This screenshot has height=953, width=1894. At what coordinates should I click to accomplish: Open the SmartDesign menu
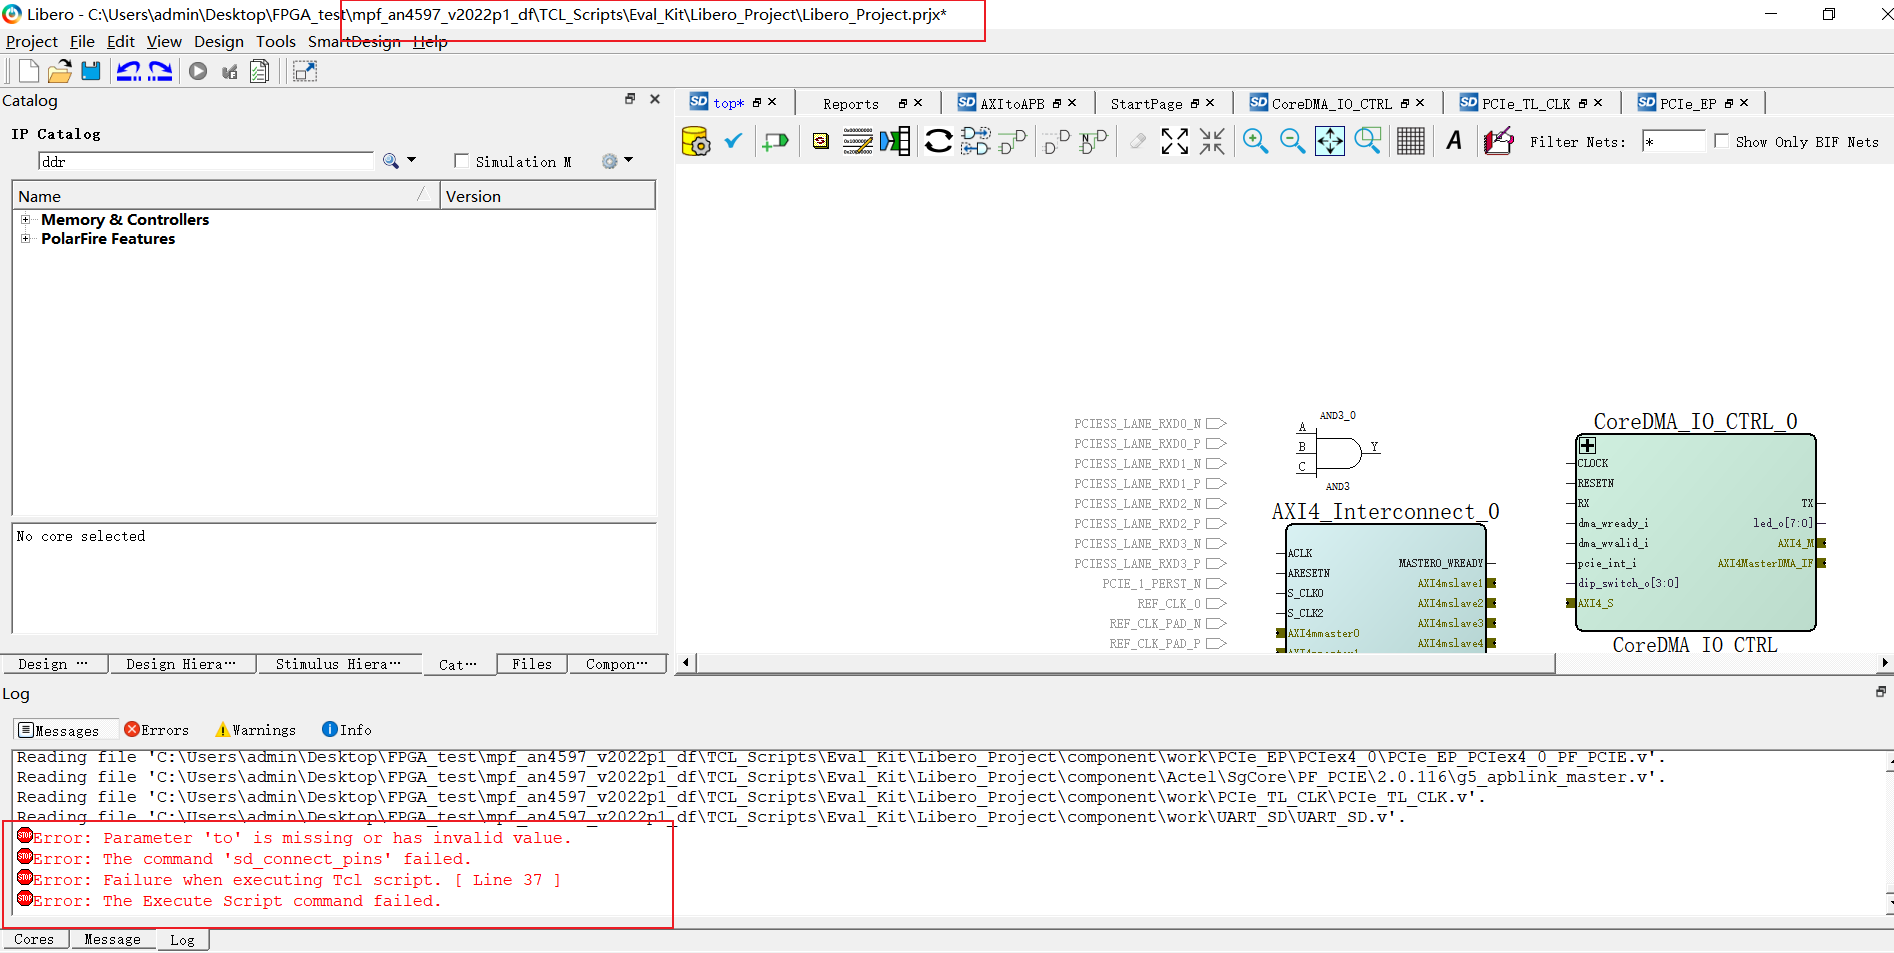coord(354,41)
